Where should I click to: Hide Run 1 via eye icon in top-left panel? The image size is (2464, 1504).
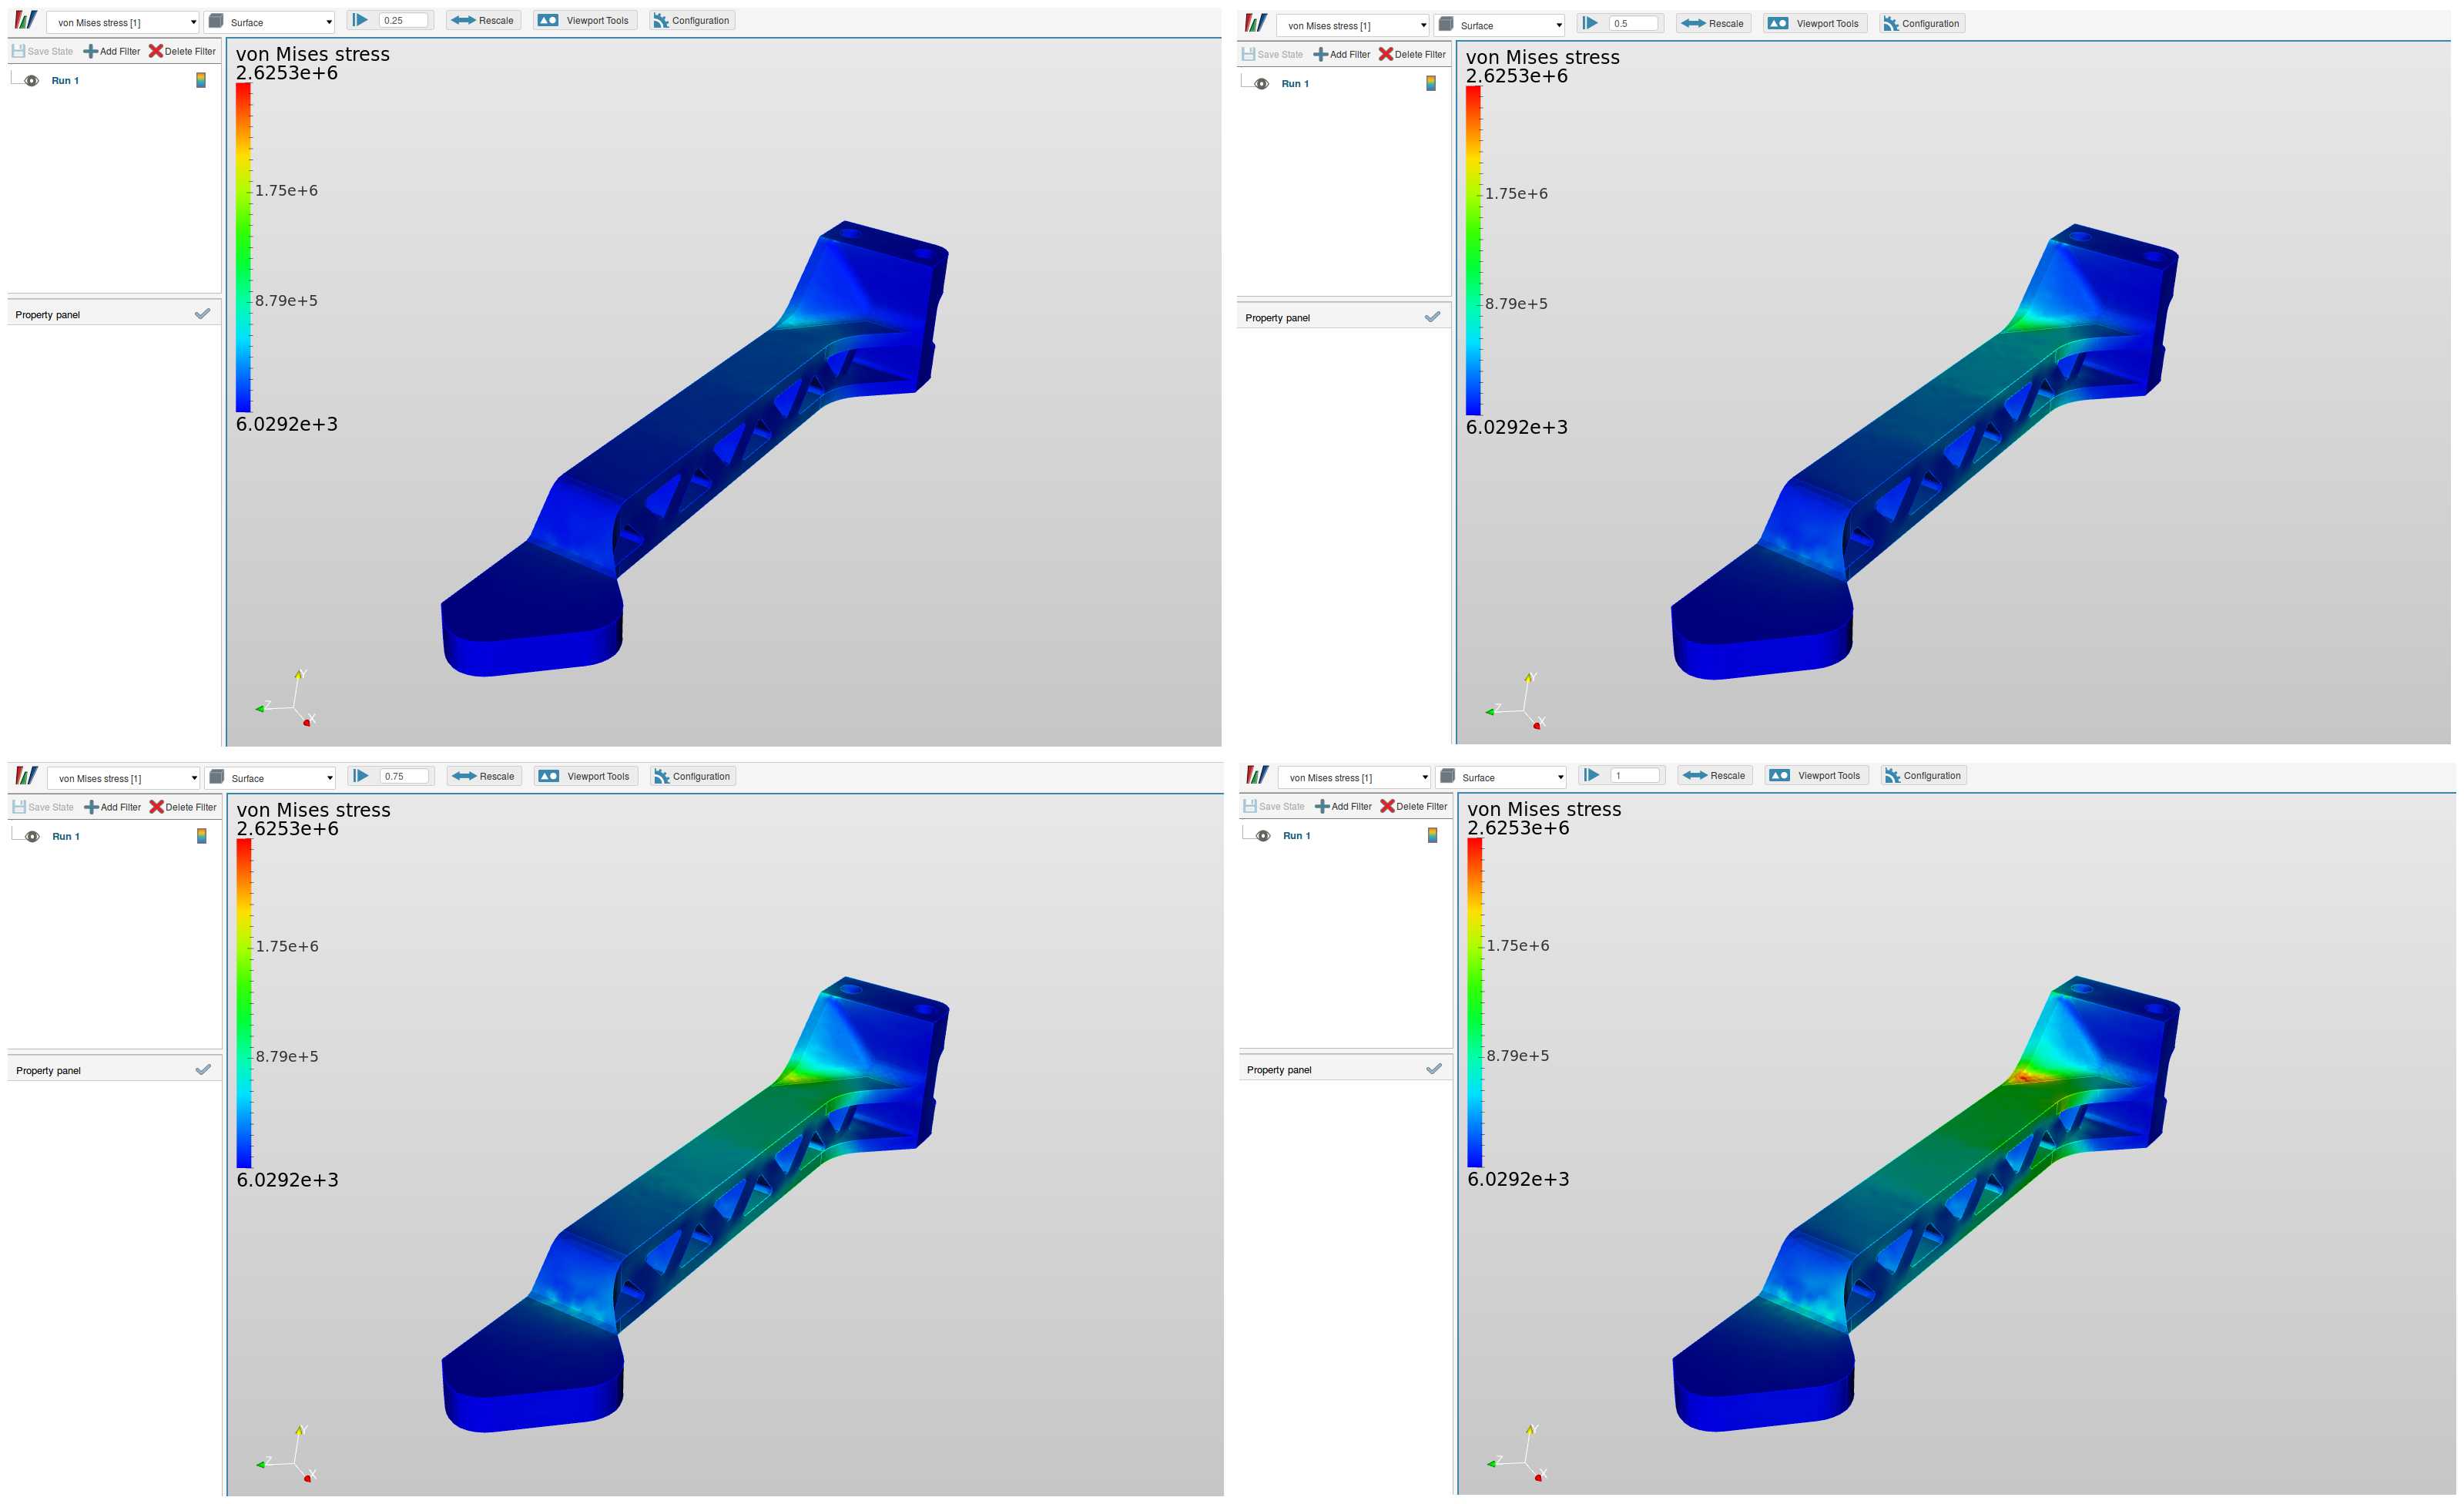[32, 81]
